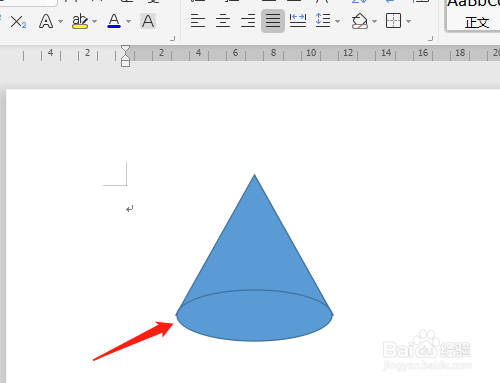Open text effects A icon
The height and width of the screenshot is (383, 500).
point(46,21)
